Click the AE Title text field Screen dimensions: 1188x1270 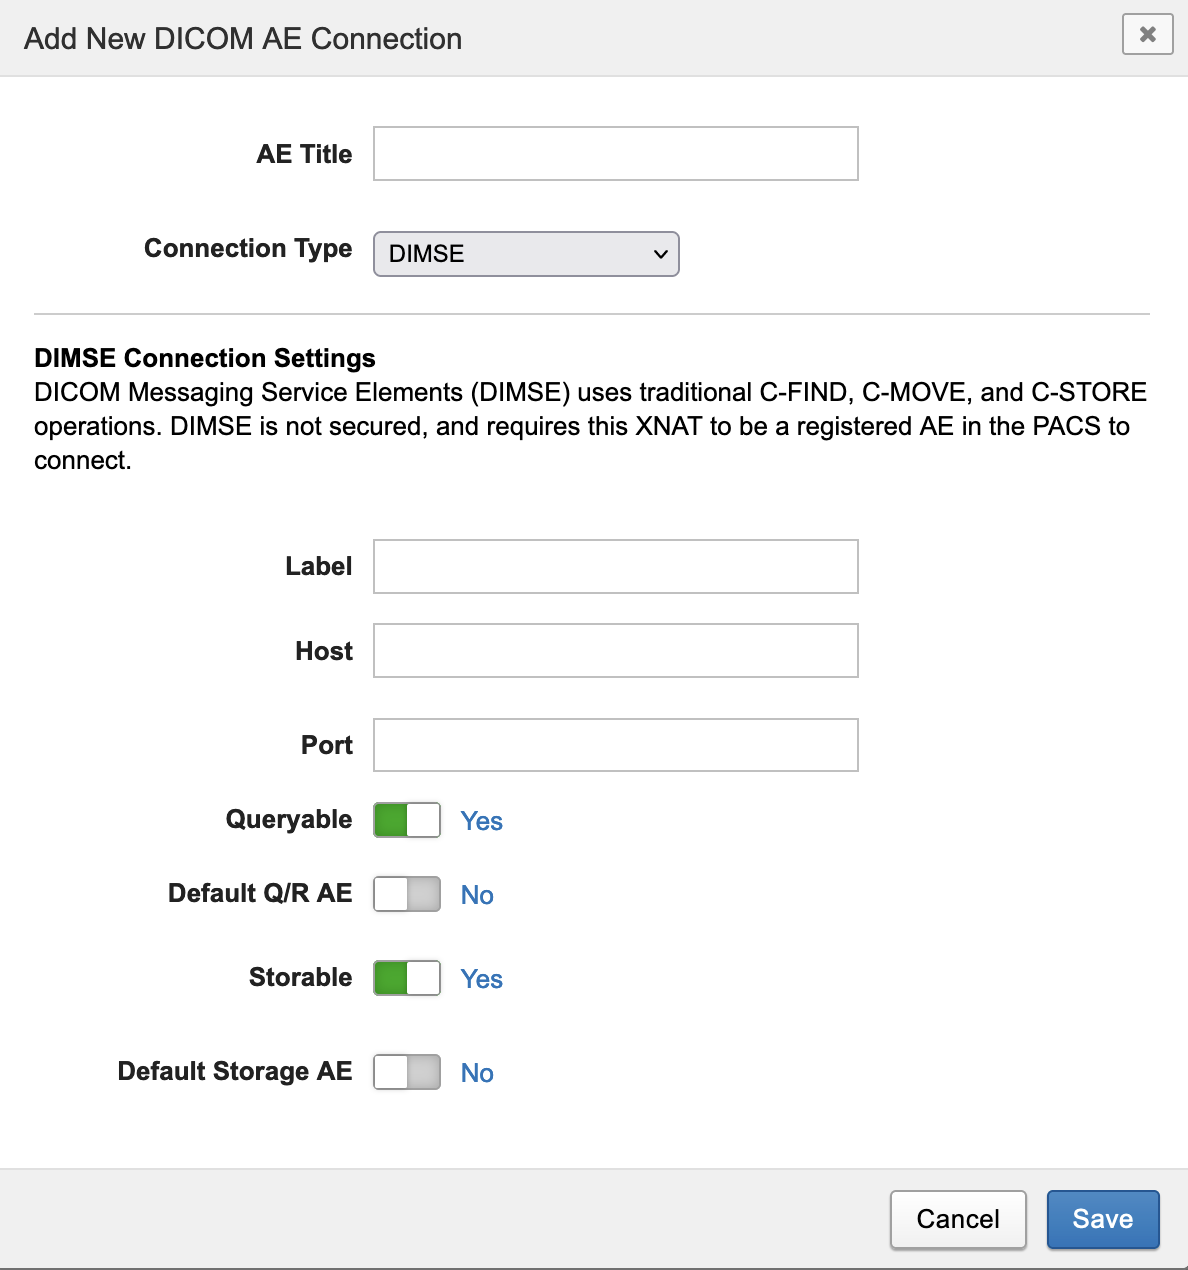[615, 154]
